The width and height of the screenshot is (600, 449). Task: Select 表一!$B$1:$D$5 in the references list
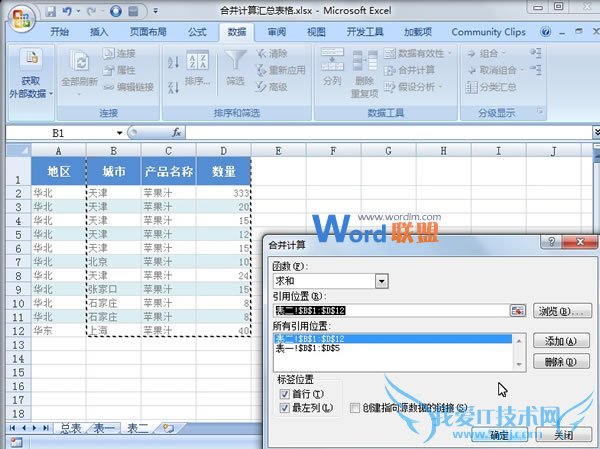[310, 350]
